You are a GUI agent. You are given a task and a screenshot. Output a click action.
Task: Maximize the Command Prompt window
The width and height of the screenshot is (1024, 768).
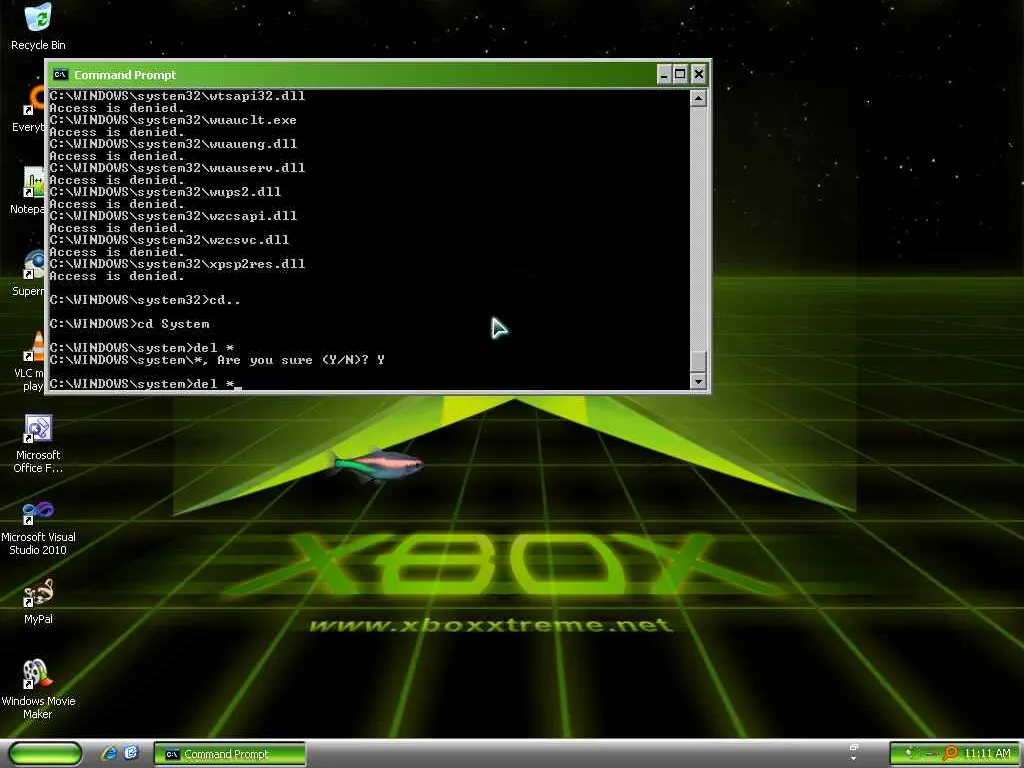tap(680, 74)
